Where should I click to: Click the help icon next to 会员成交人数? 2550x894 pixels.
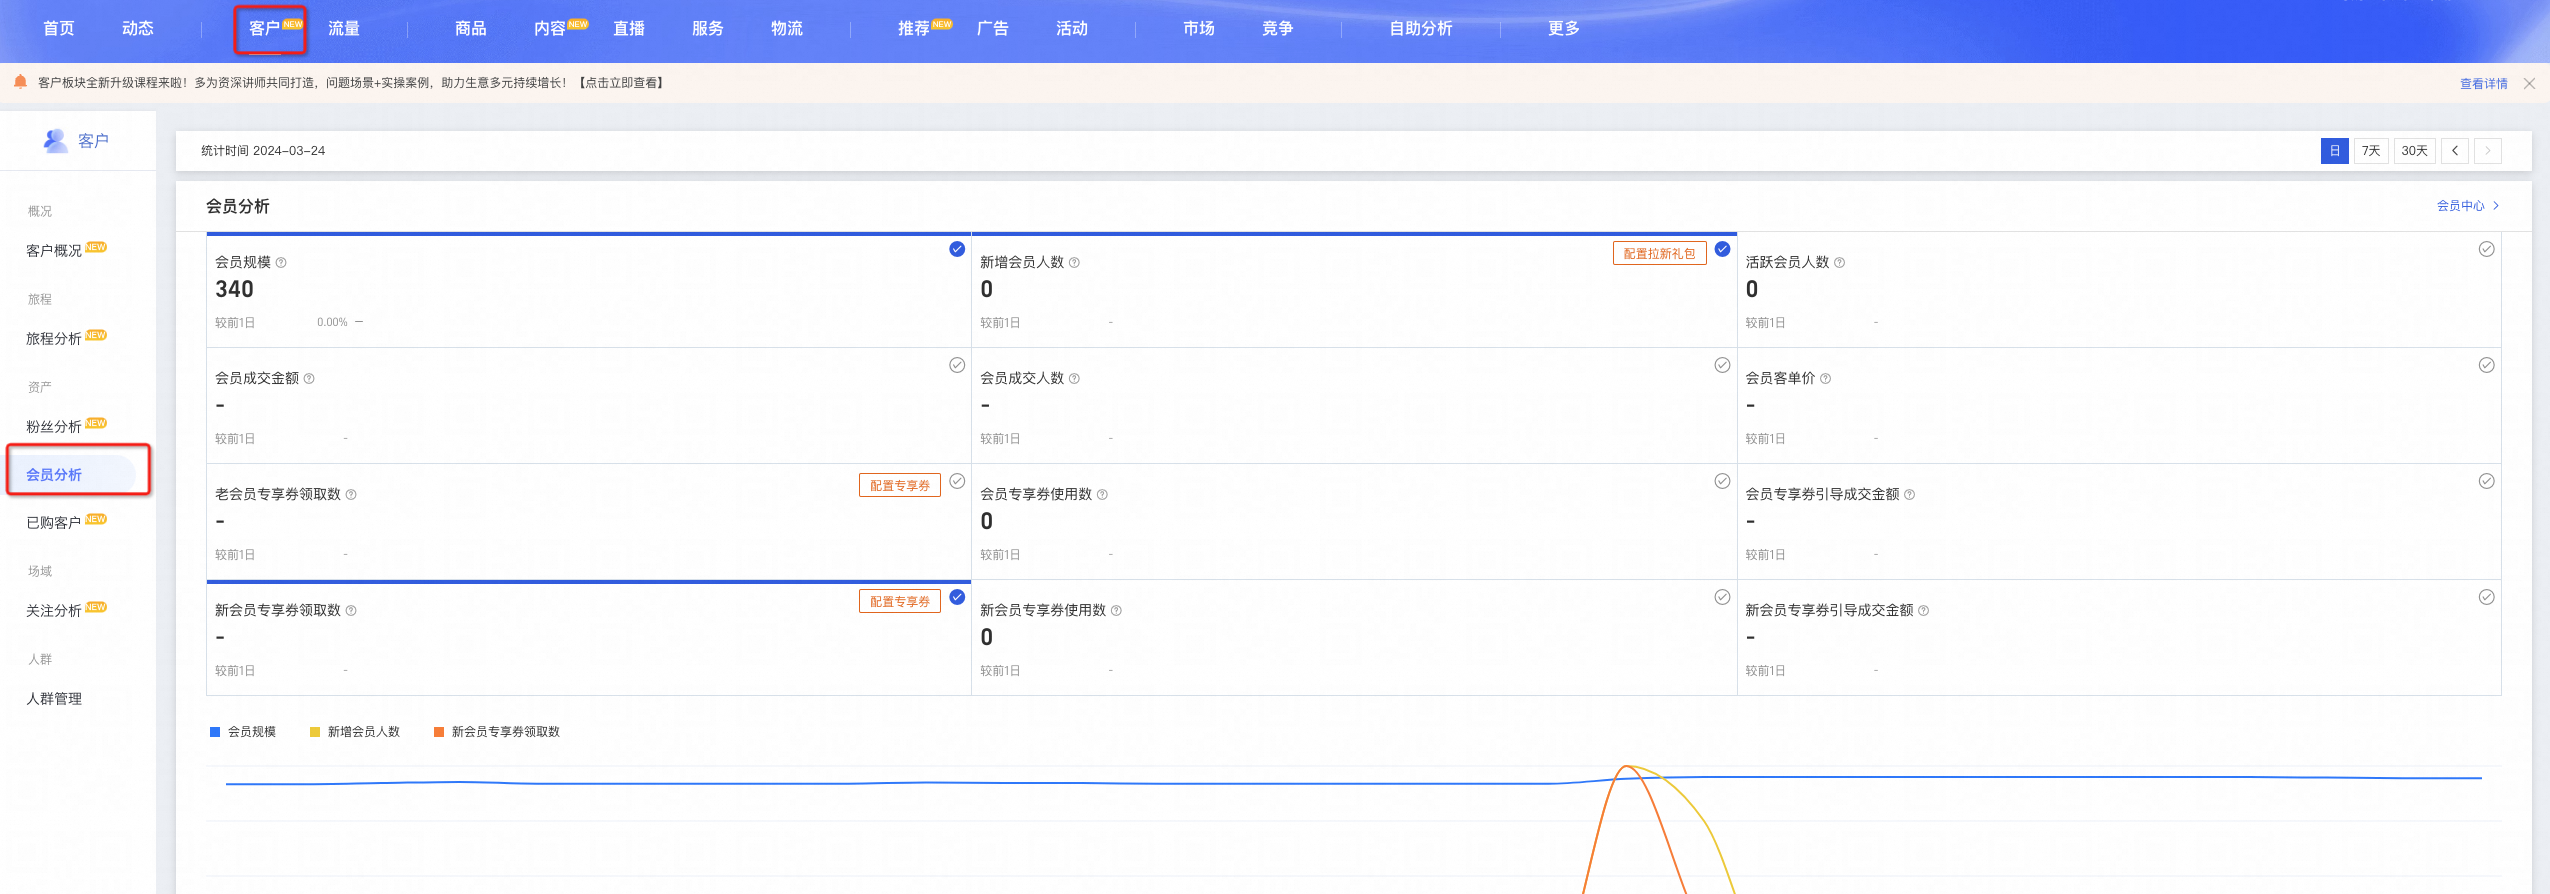[x=1074, y=379]
